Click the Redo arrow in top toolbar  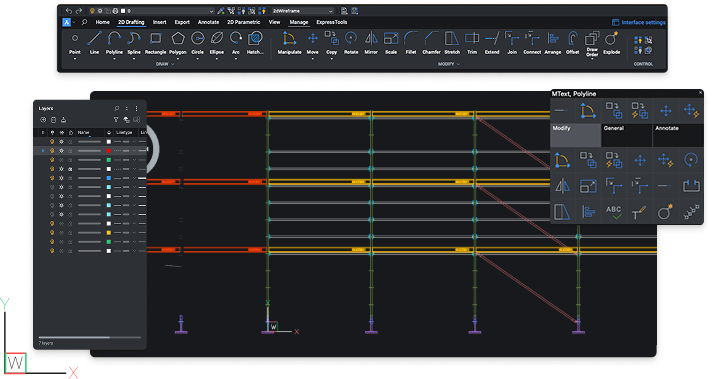79,10
